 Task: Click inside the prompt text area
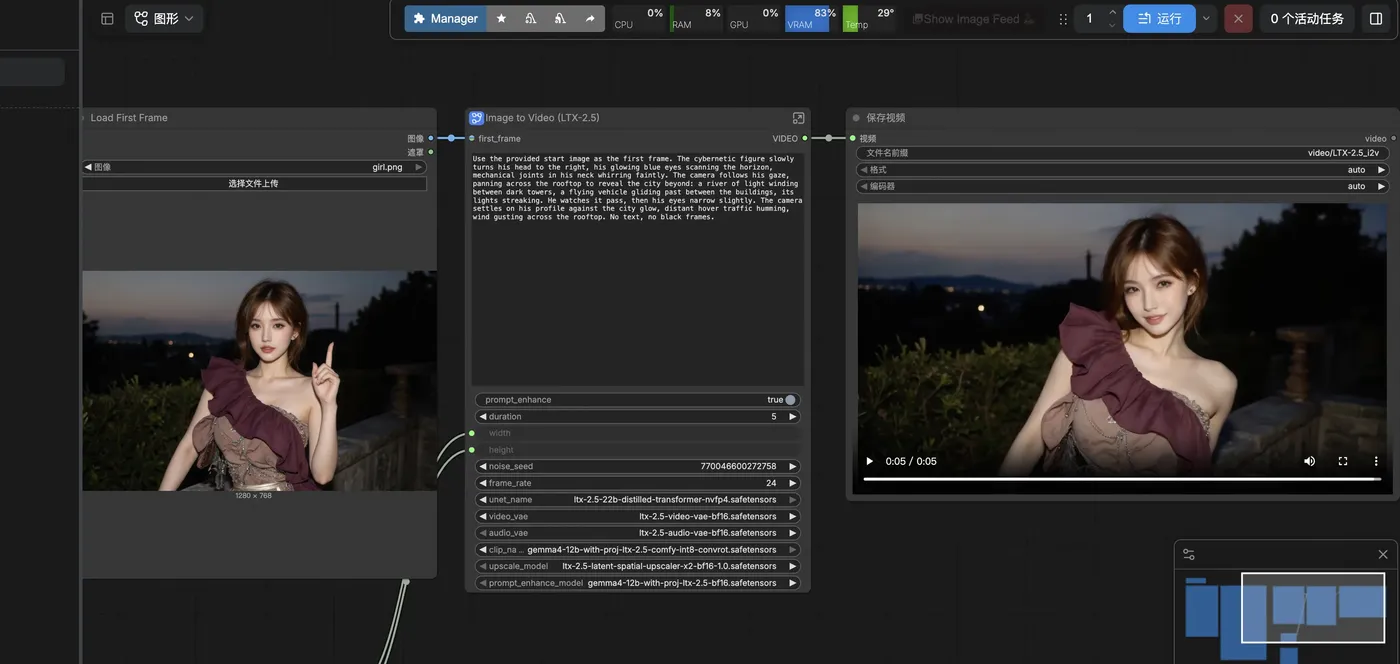[638, 268]
